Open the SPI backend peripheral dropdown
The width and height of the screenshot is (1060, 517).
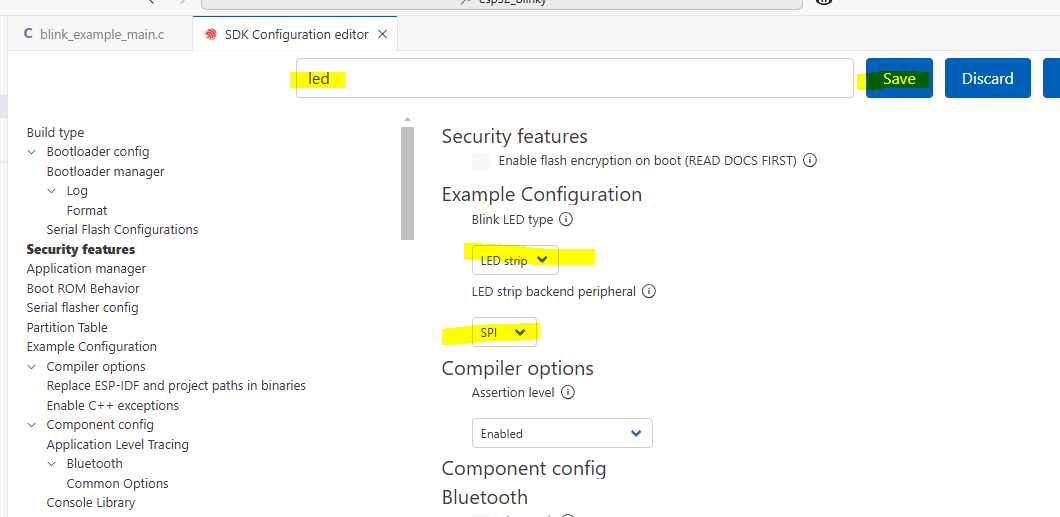click(x=504, y=333)
